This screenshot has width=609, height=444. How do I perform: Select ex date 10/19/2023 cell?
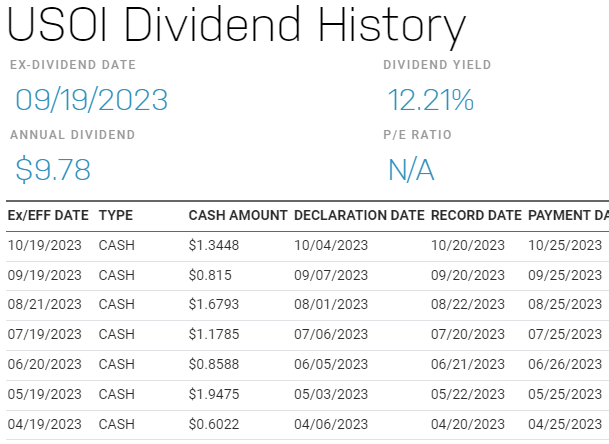pyautogui.click(x=45, y=246)
